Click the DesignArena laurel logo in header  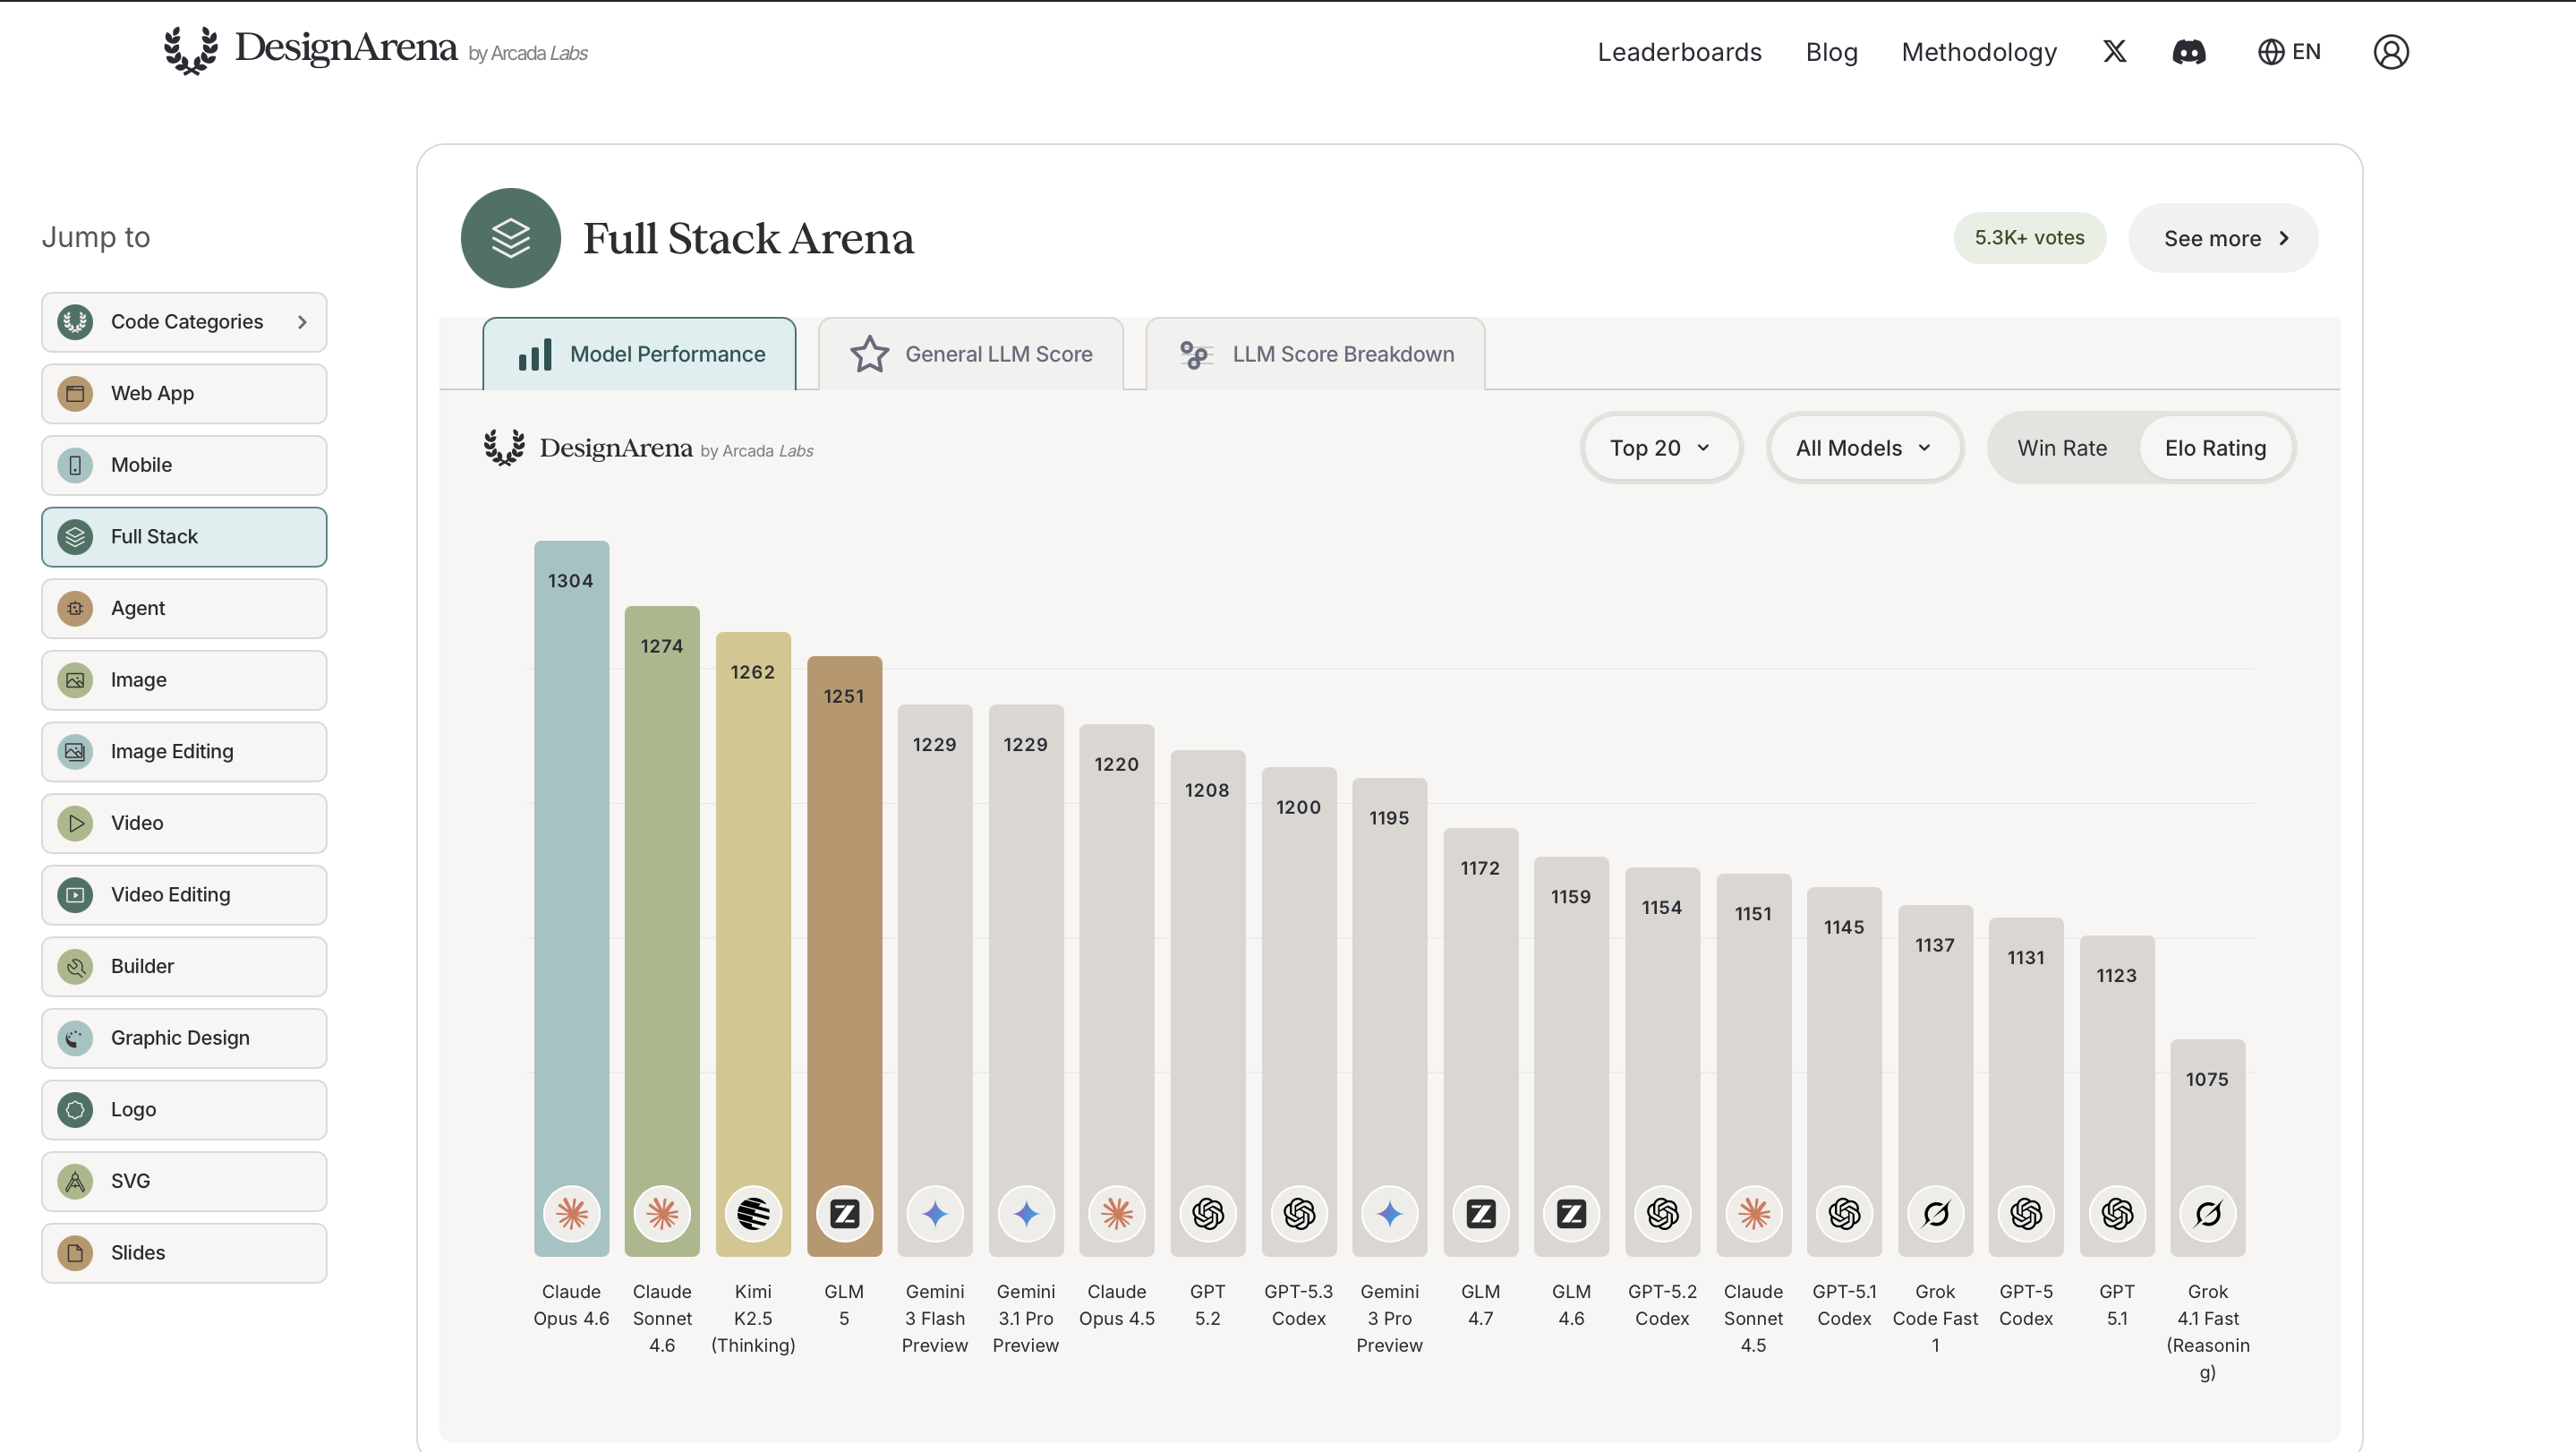191,50
